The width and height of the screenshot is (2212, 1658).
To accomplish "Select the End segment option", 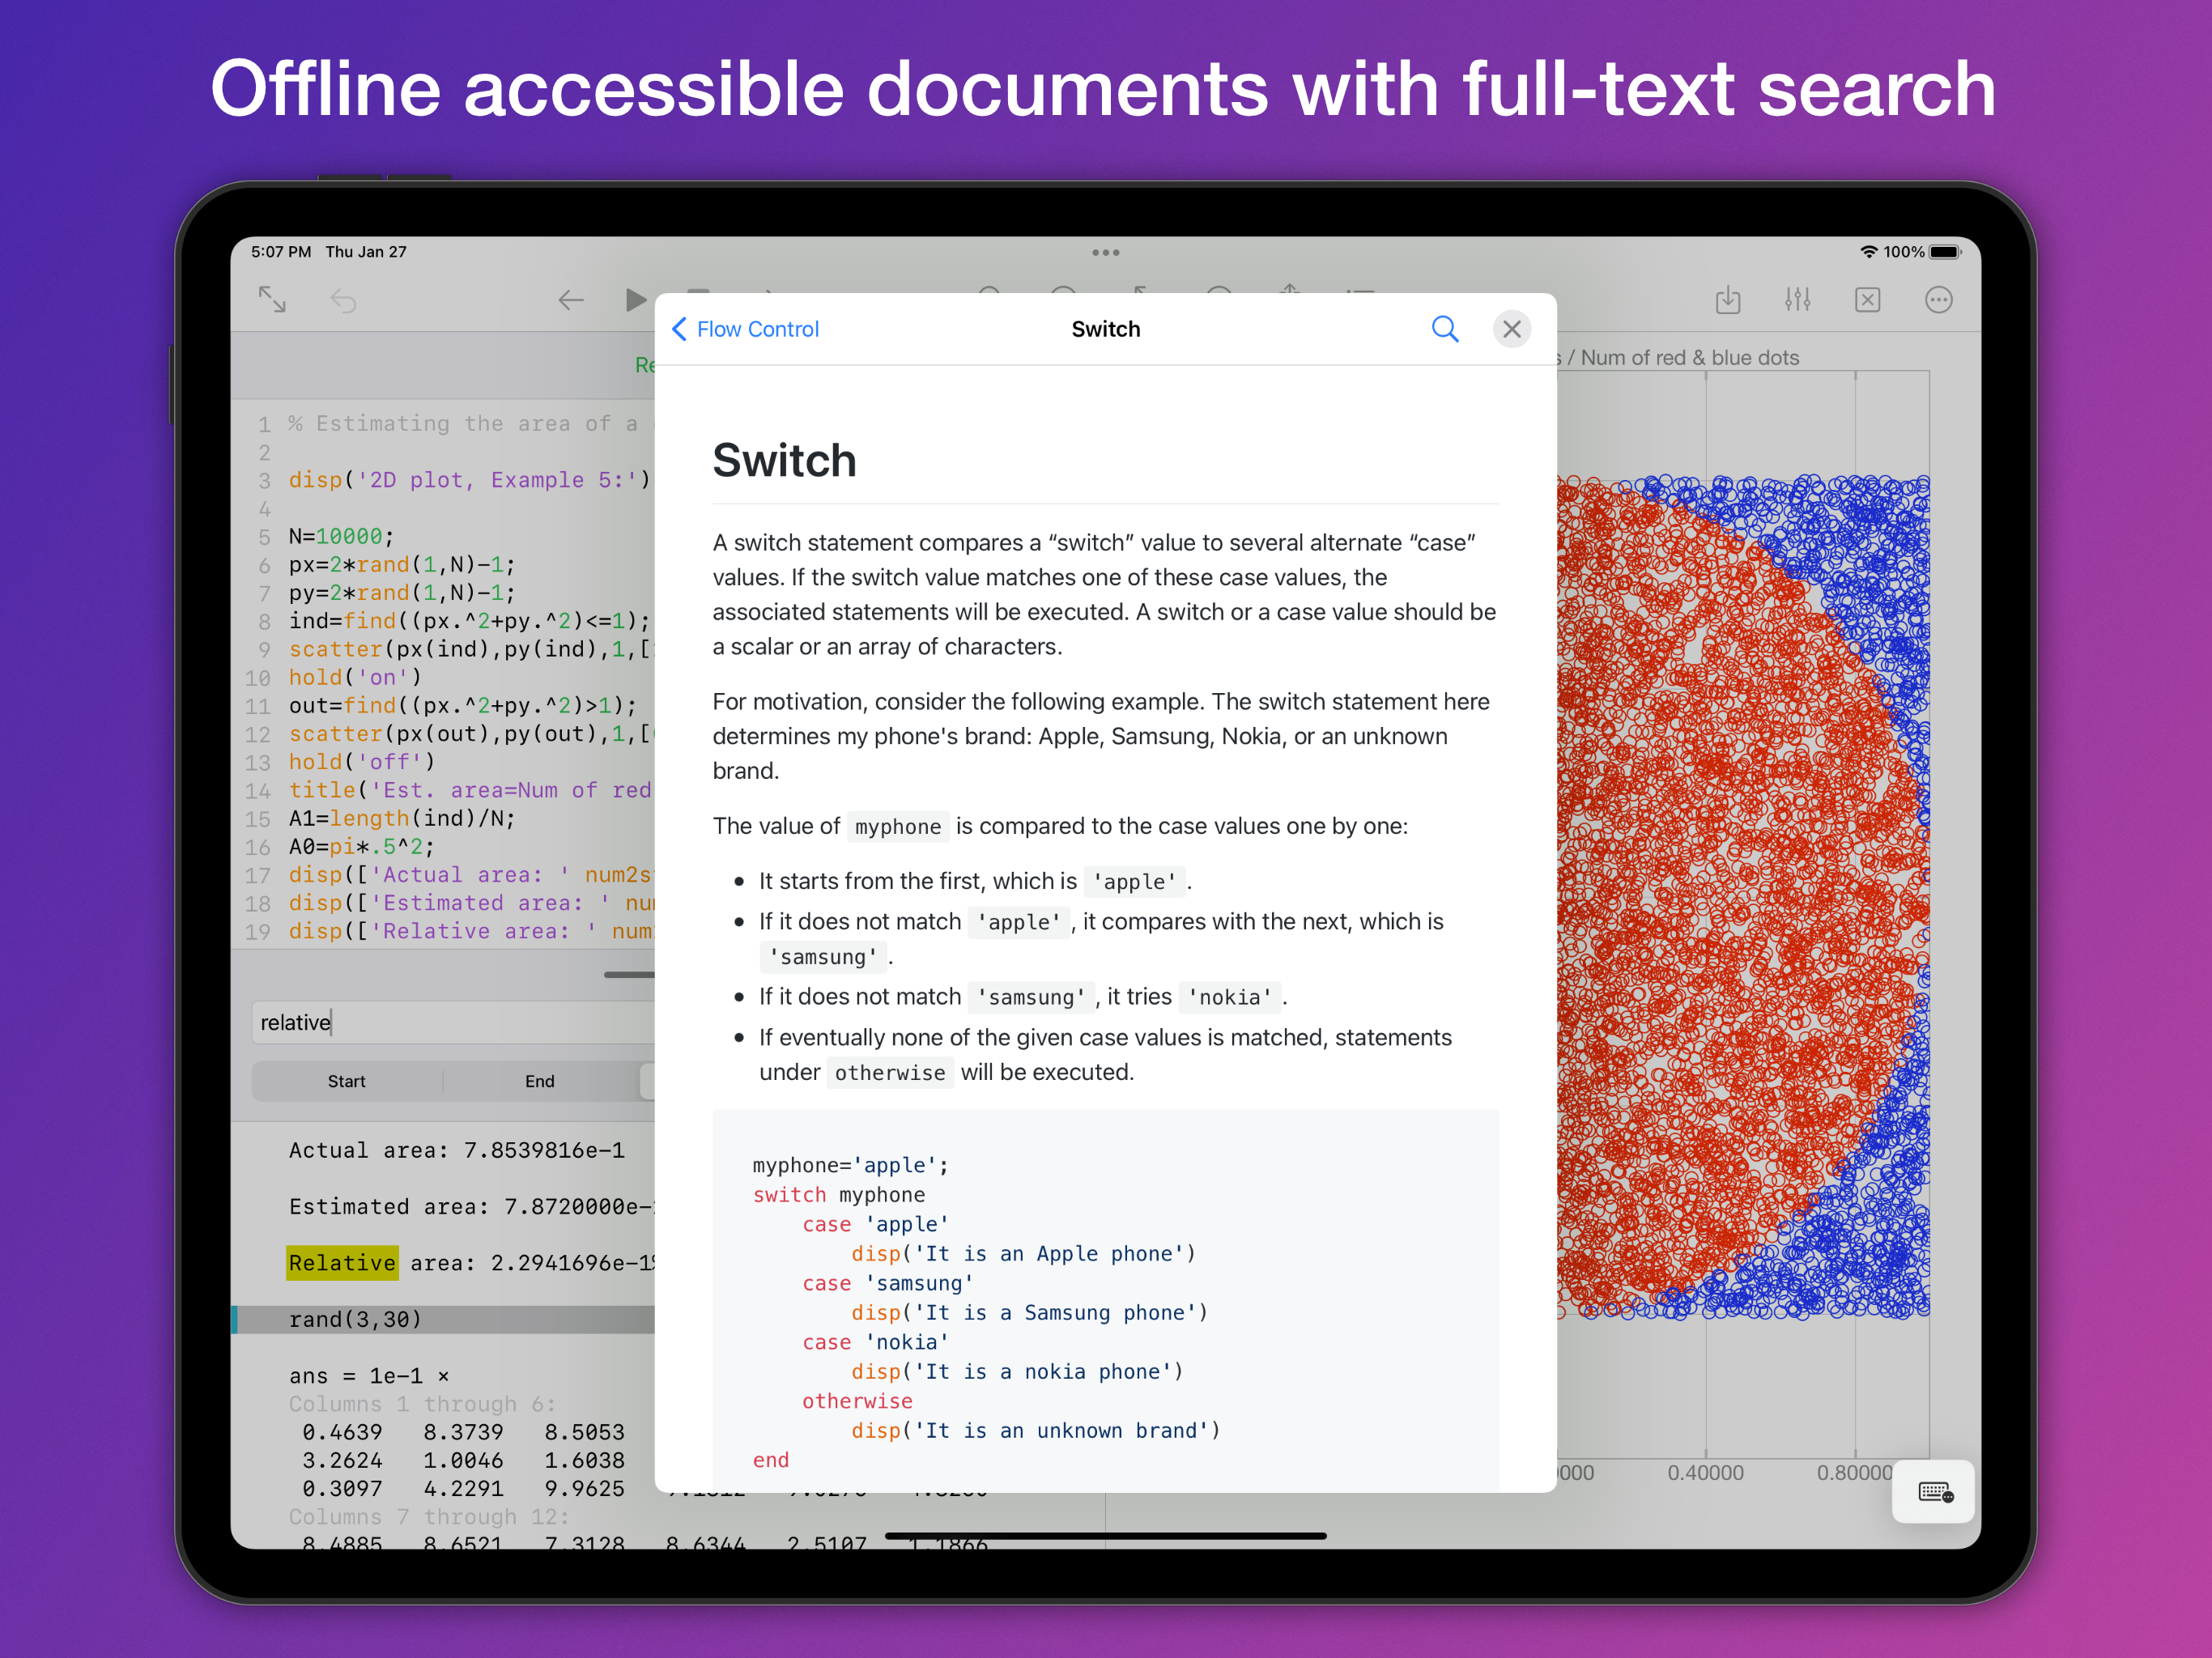I will tap(539, 1081).
